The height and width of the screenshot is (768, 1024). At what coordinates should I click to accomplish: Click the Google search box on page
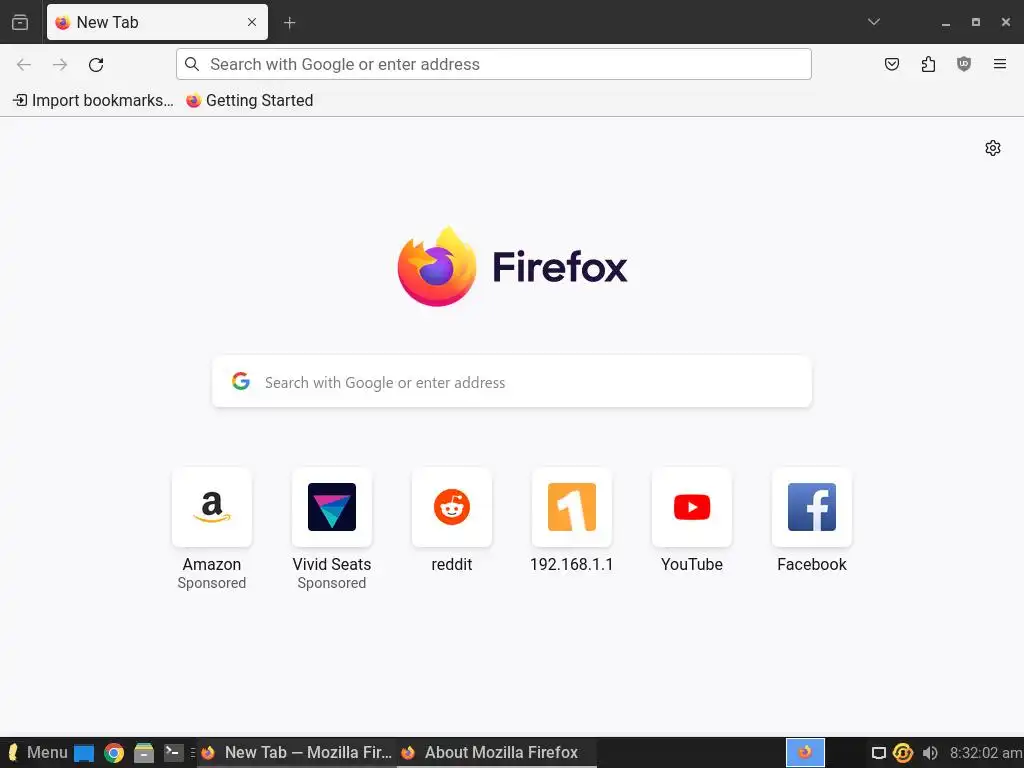click(x=512, y=382)
